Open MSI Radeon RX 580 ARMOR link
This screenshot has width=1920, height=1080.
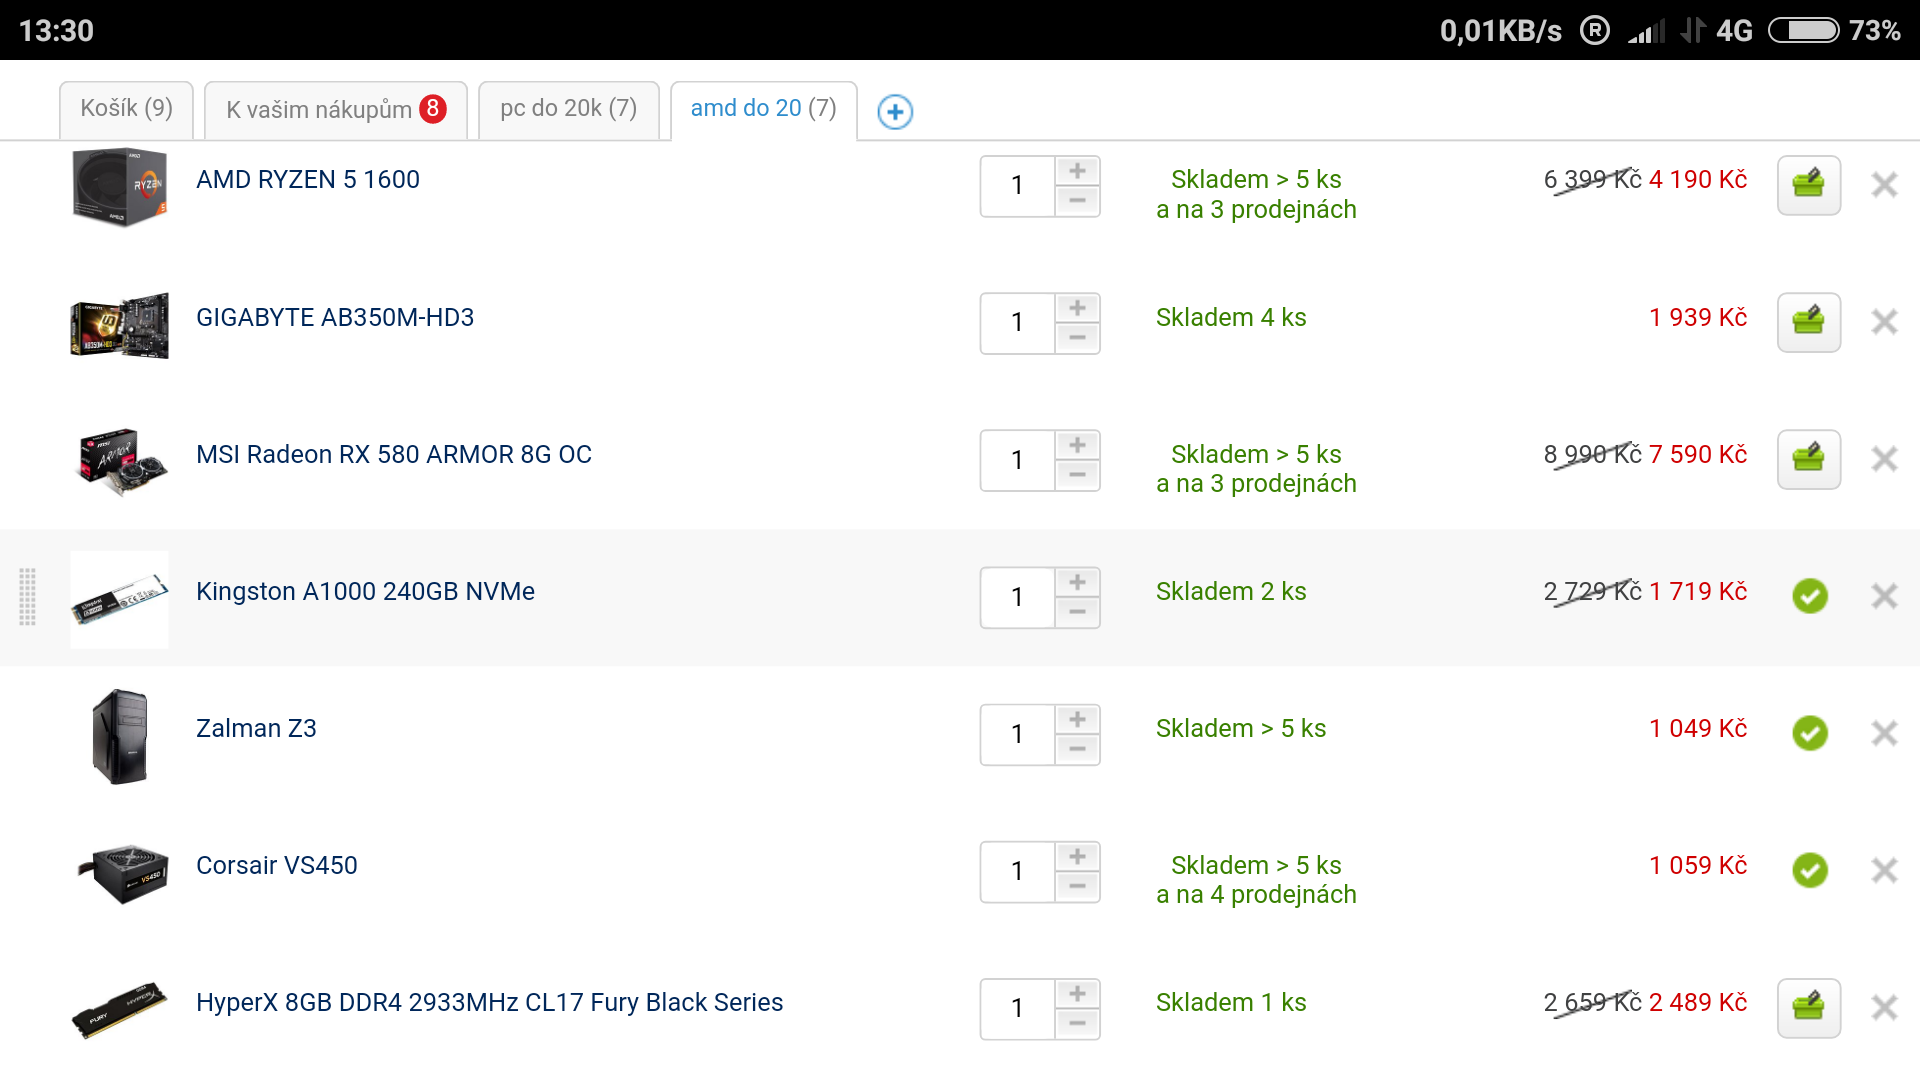point(394,455)
